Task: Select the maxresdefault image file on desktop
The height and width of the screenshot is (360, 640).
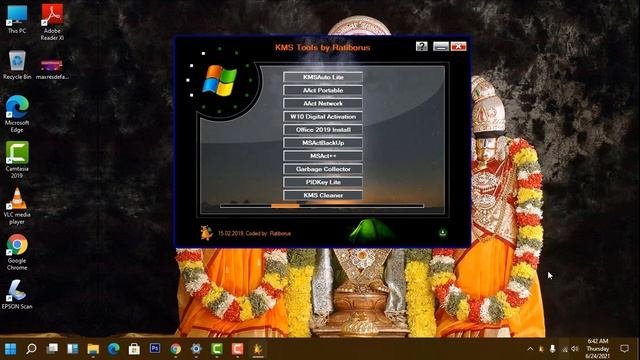Action: click(x=52, y=69)
